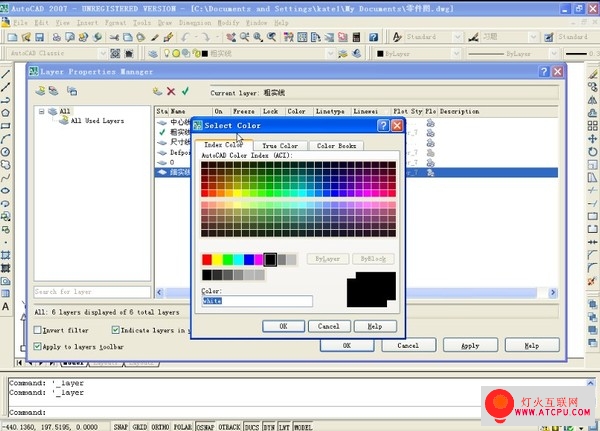The height and width of the screenshot is (431, 600).
Task: Select the Polygon tool in Draw toolbar
Action: point(5,113)
